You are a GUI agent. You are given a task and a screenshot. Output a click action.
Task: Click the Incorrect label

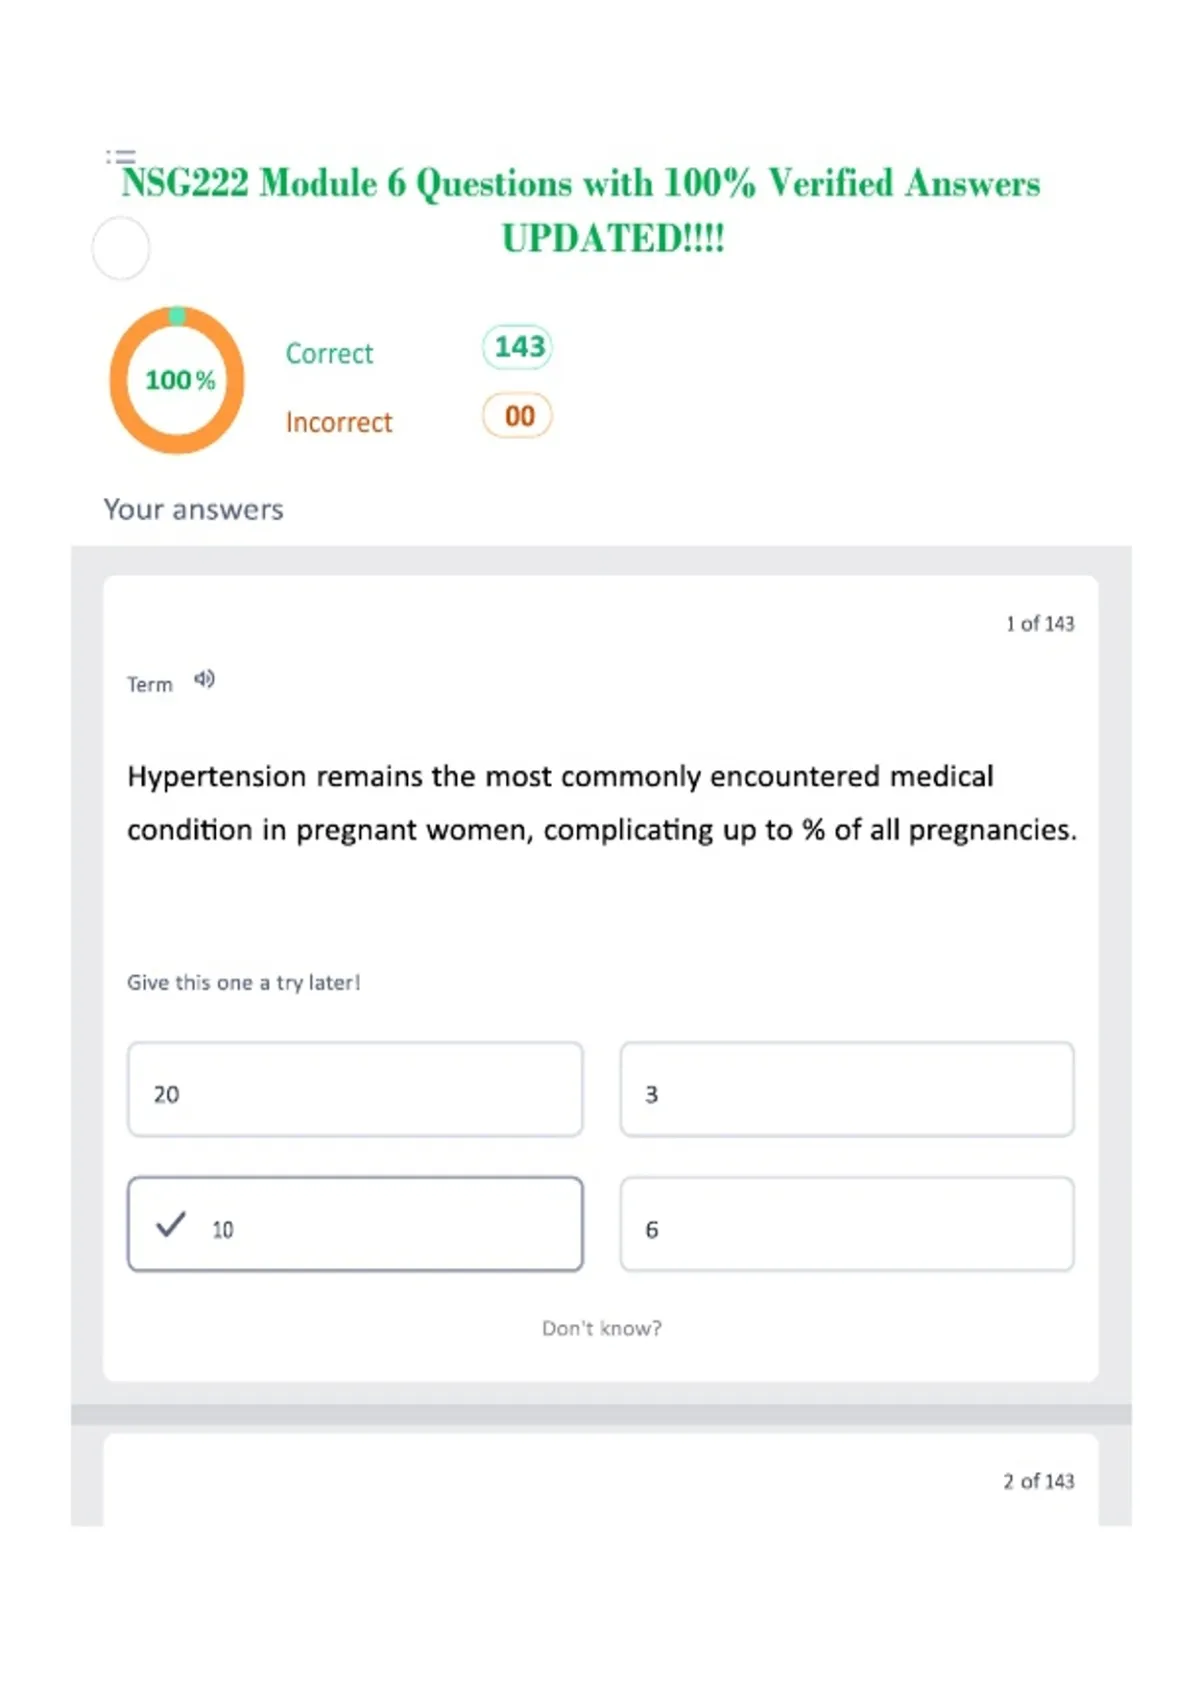[339, 423]
